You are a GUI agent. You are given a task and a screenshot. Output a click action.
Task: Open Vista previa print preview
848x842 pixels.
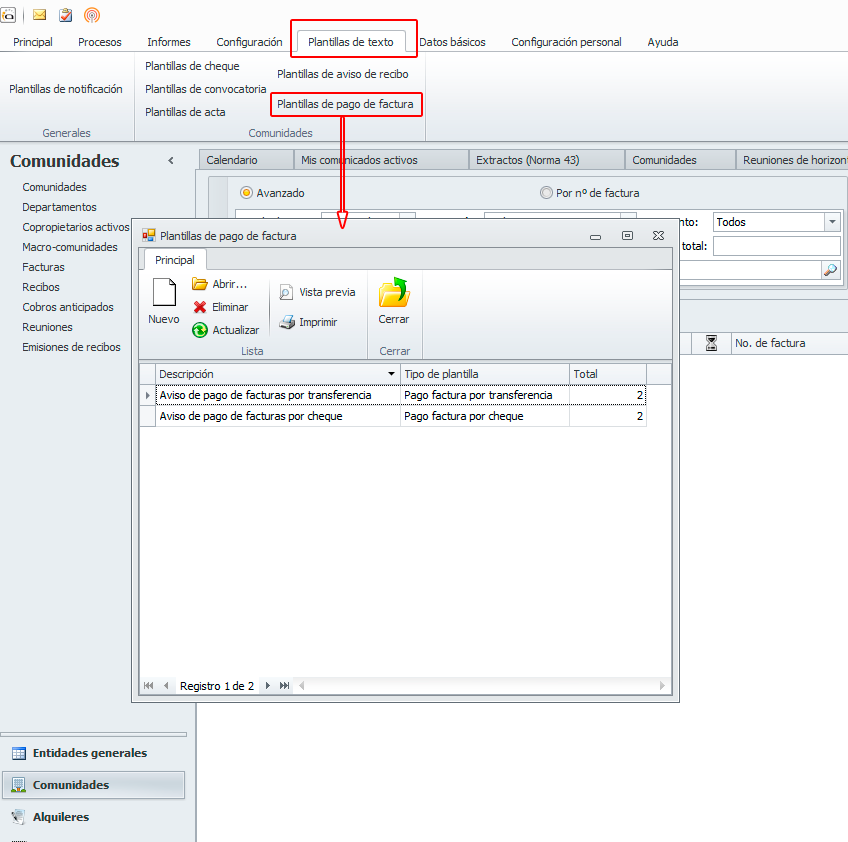[x=317, y=292]
